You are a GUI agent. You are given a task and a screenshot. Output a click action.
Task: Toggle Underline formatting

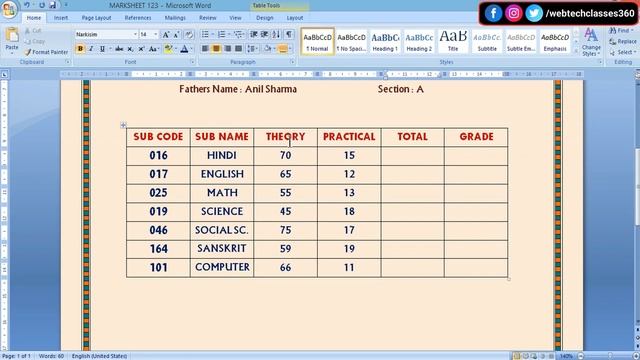tap(102, 49)
